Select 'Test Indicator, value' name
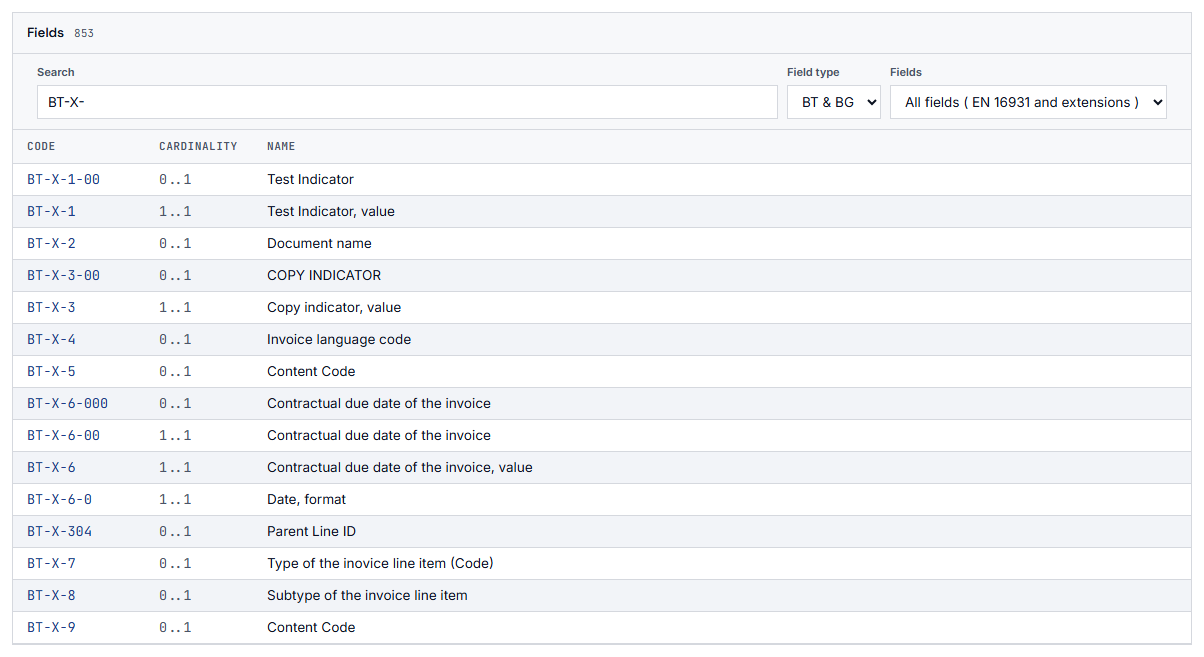 click(x=331, y=212)
